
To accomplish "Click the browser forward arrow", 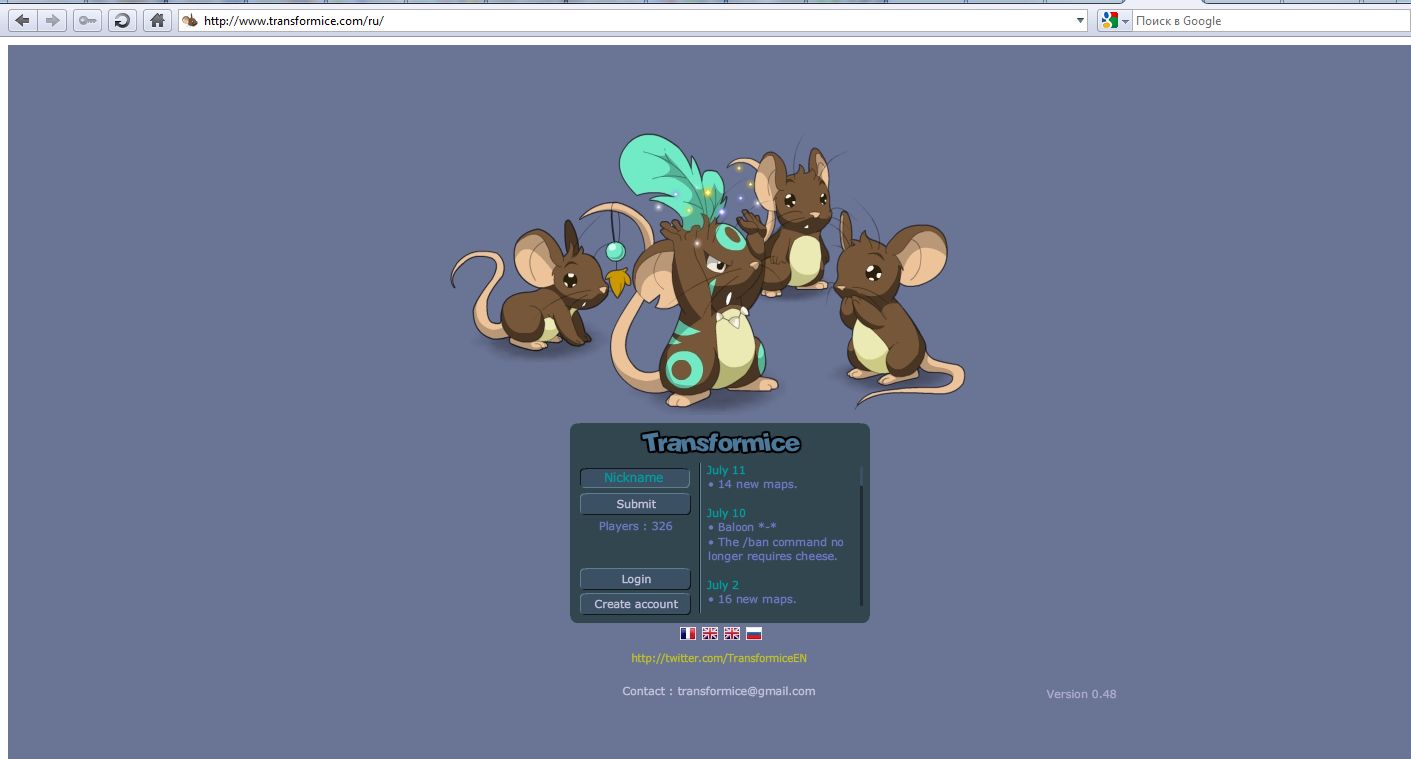I will [52, 20].
